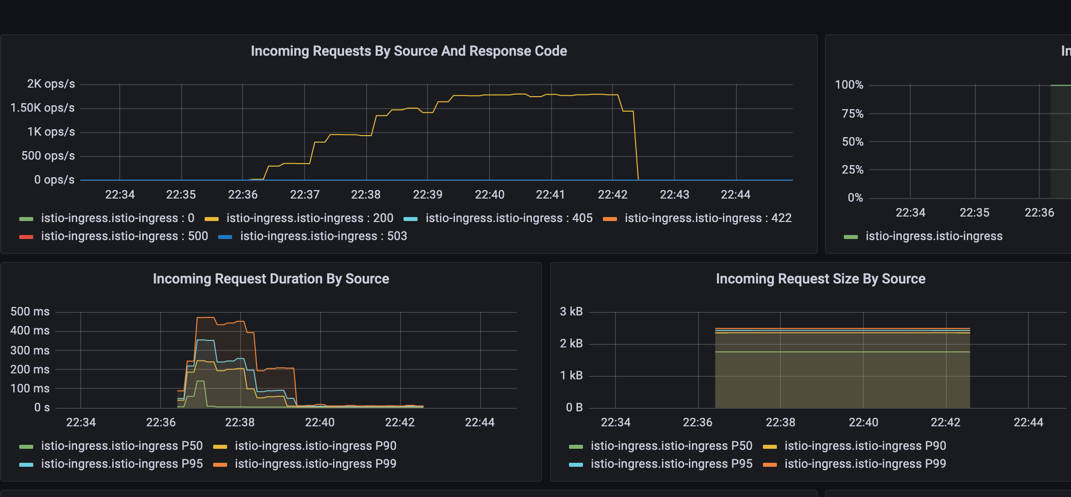The height and width of the screenshot is (497, 1071).
Task: Open the Incoming Requests By Source And Response Code panel title
Action: click(408, 51)
